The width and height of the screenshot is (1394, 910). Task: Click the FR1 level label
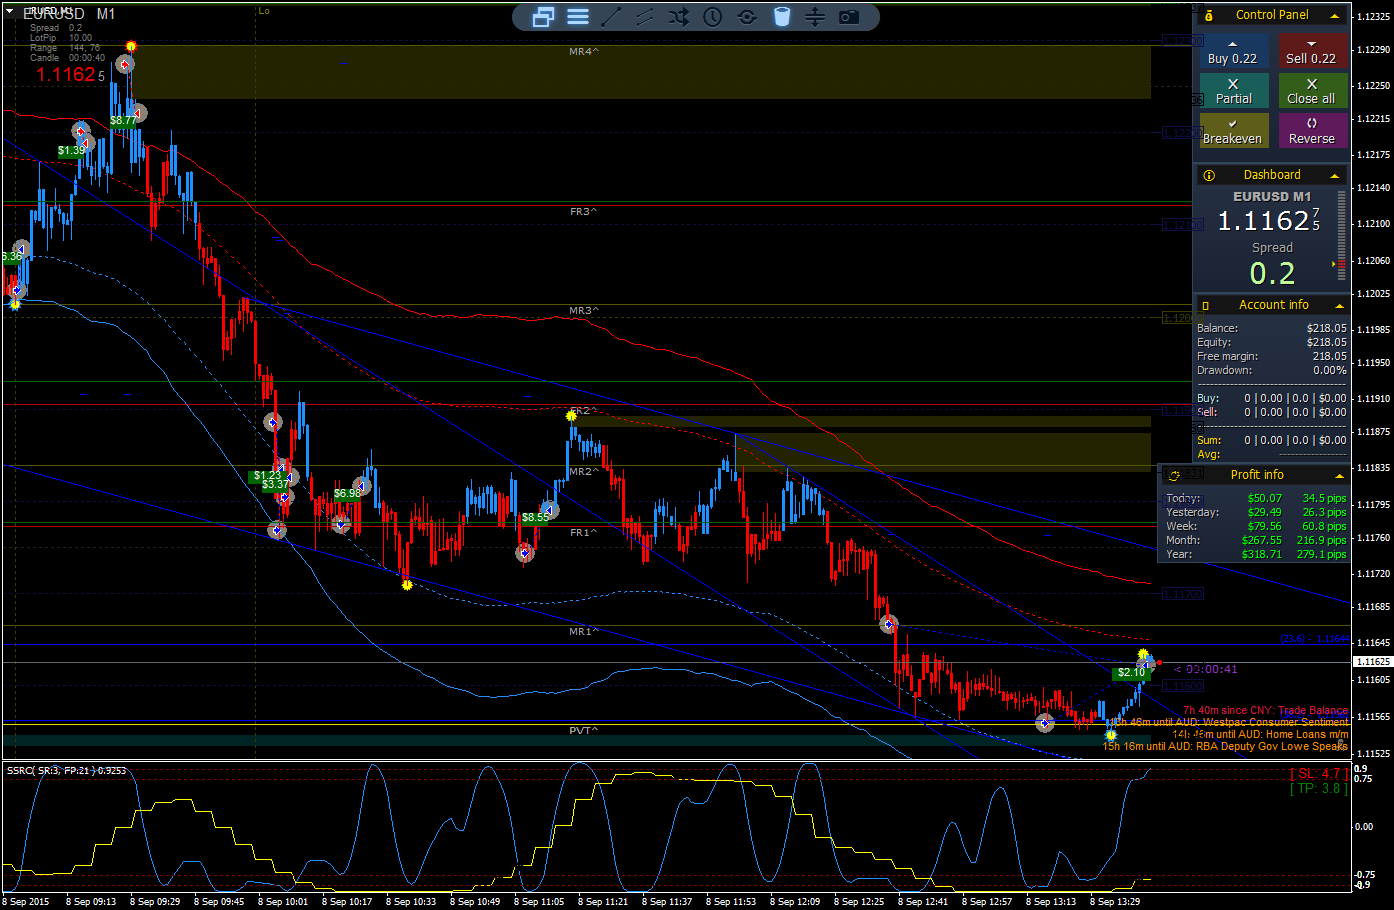point(583,533)
